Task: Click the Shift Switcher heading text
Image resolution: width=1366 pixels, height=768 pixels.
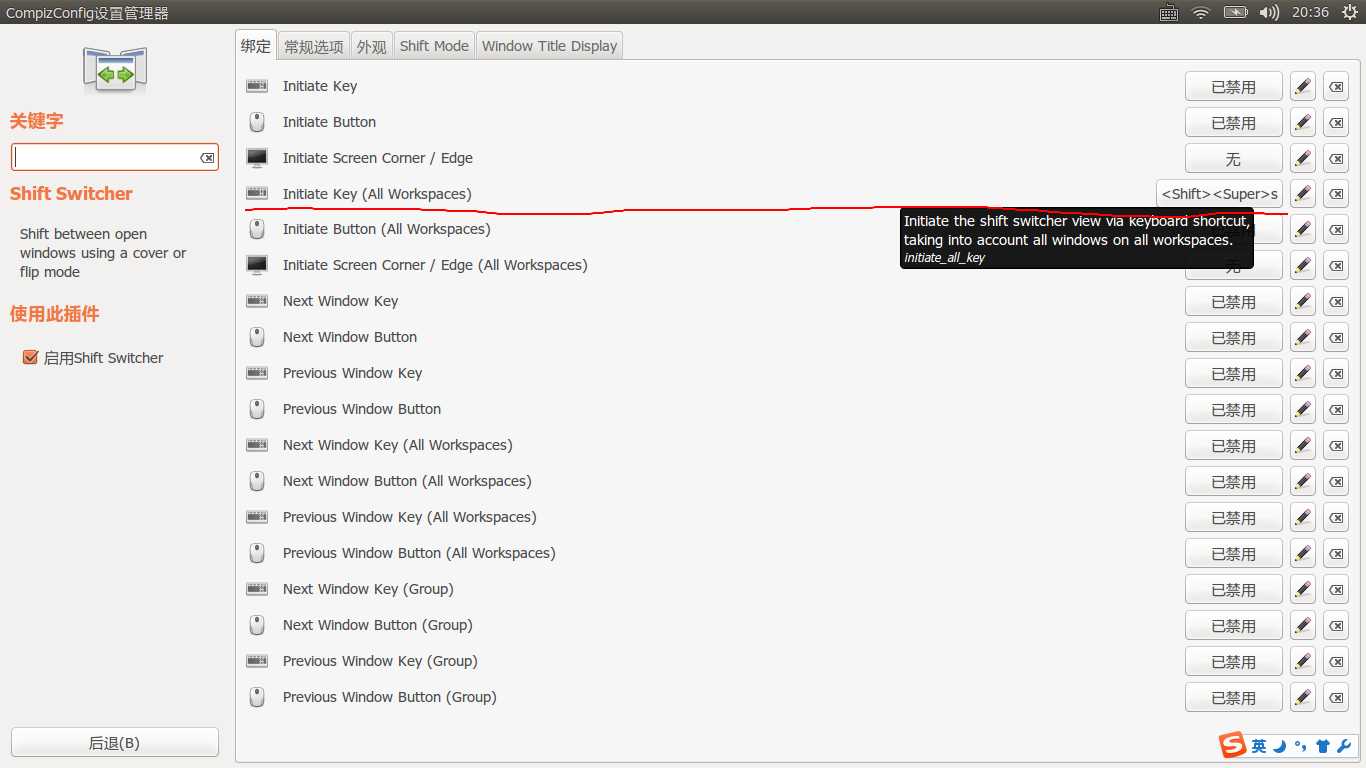Action: [71, 194]
